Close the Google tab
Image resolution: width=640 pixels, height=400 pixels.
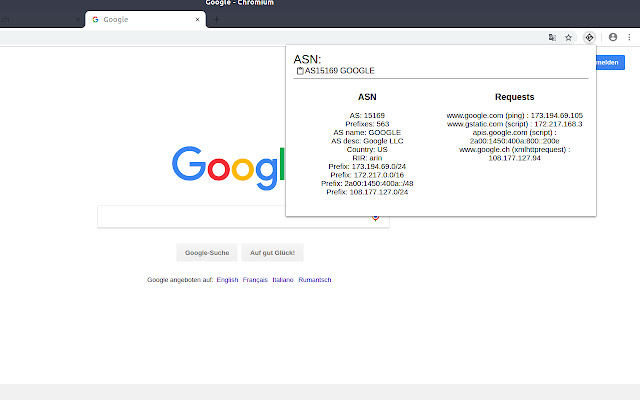[x=198, y=20]
